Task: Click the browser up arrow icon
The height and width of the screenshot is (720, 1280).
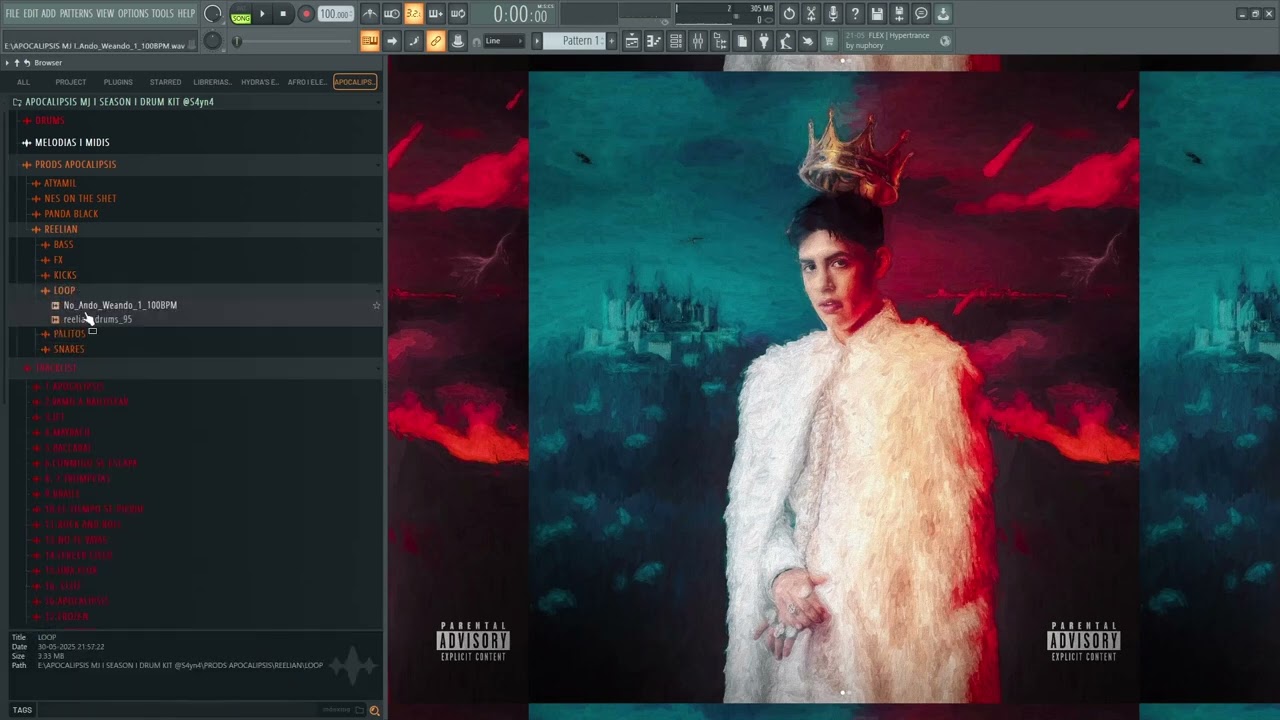Action: (x=16, y=63)
